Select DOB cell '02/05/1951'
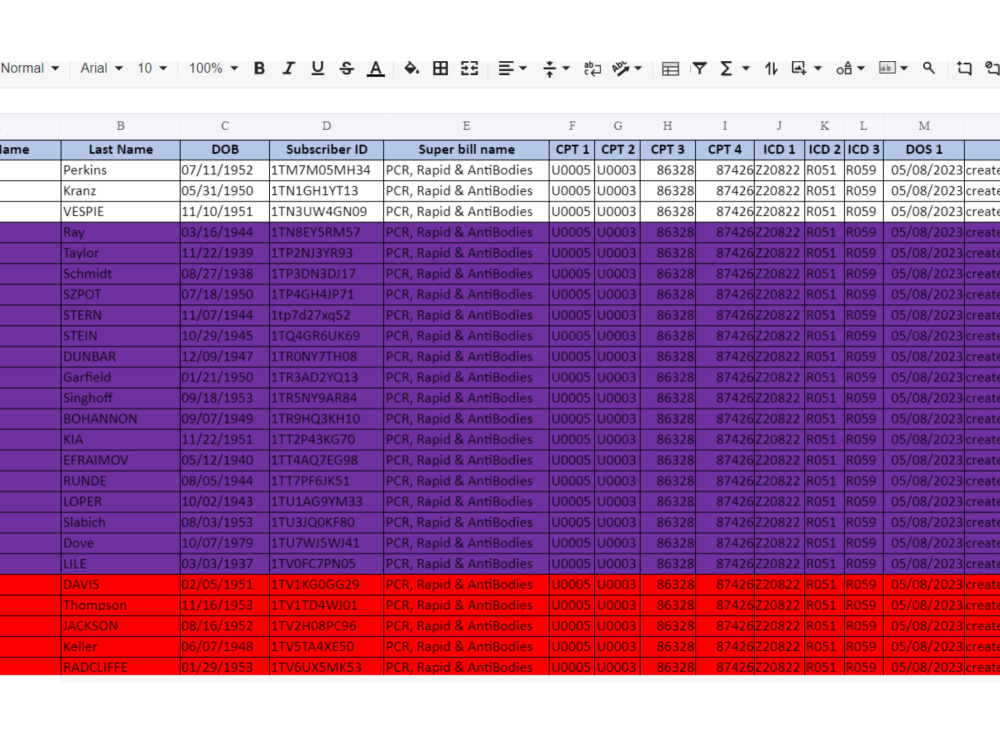The image size is (1000, 750). tap(225, 585)
